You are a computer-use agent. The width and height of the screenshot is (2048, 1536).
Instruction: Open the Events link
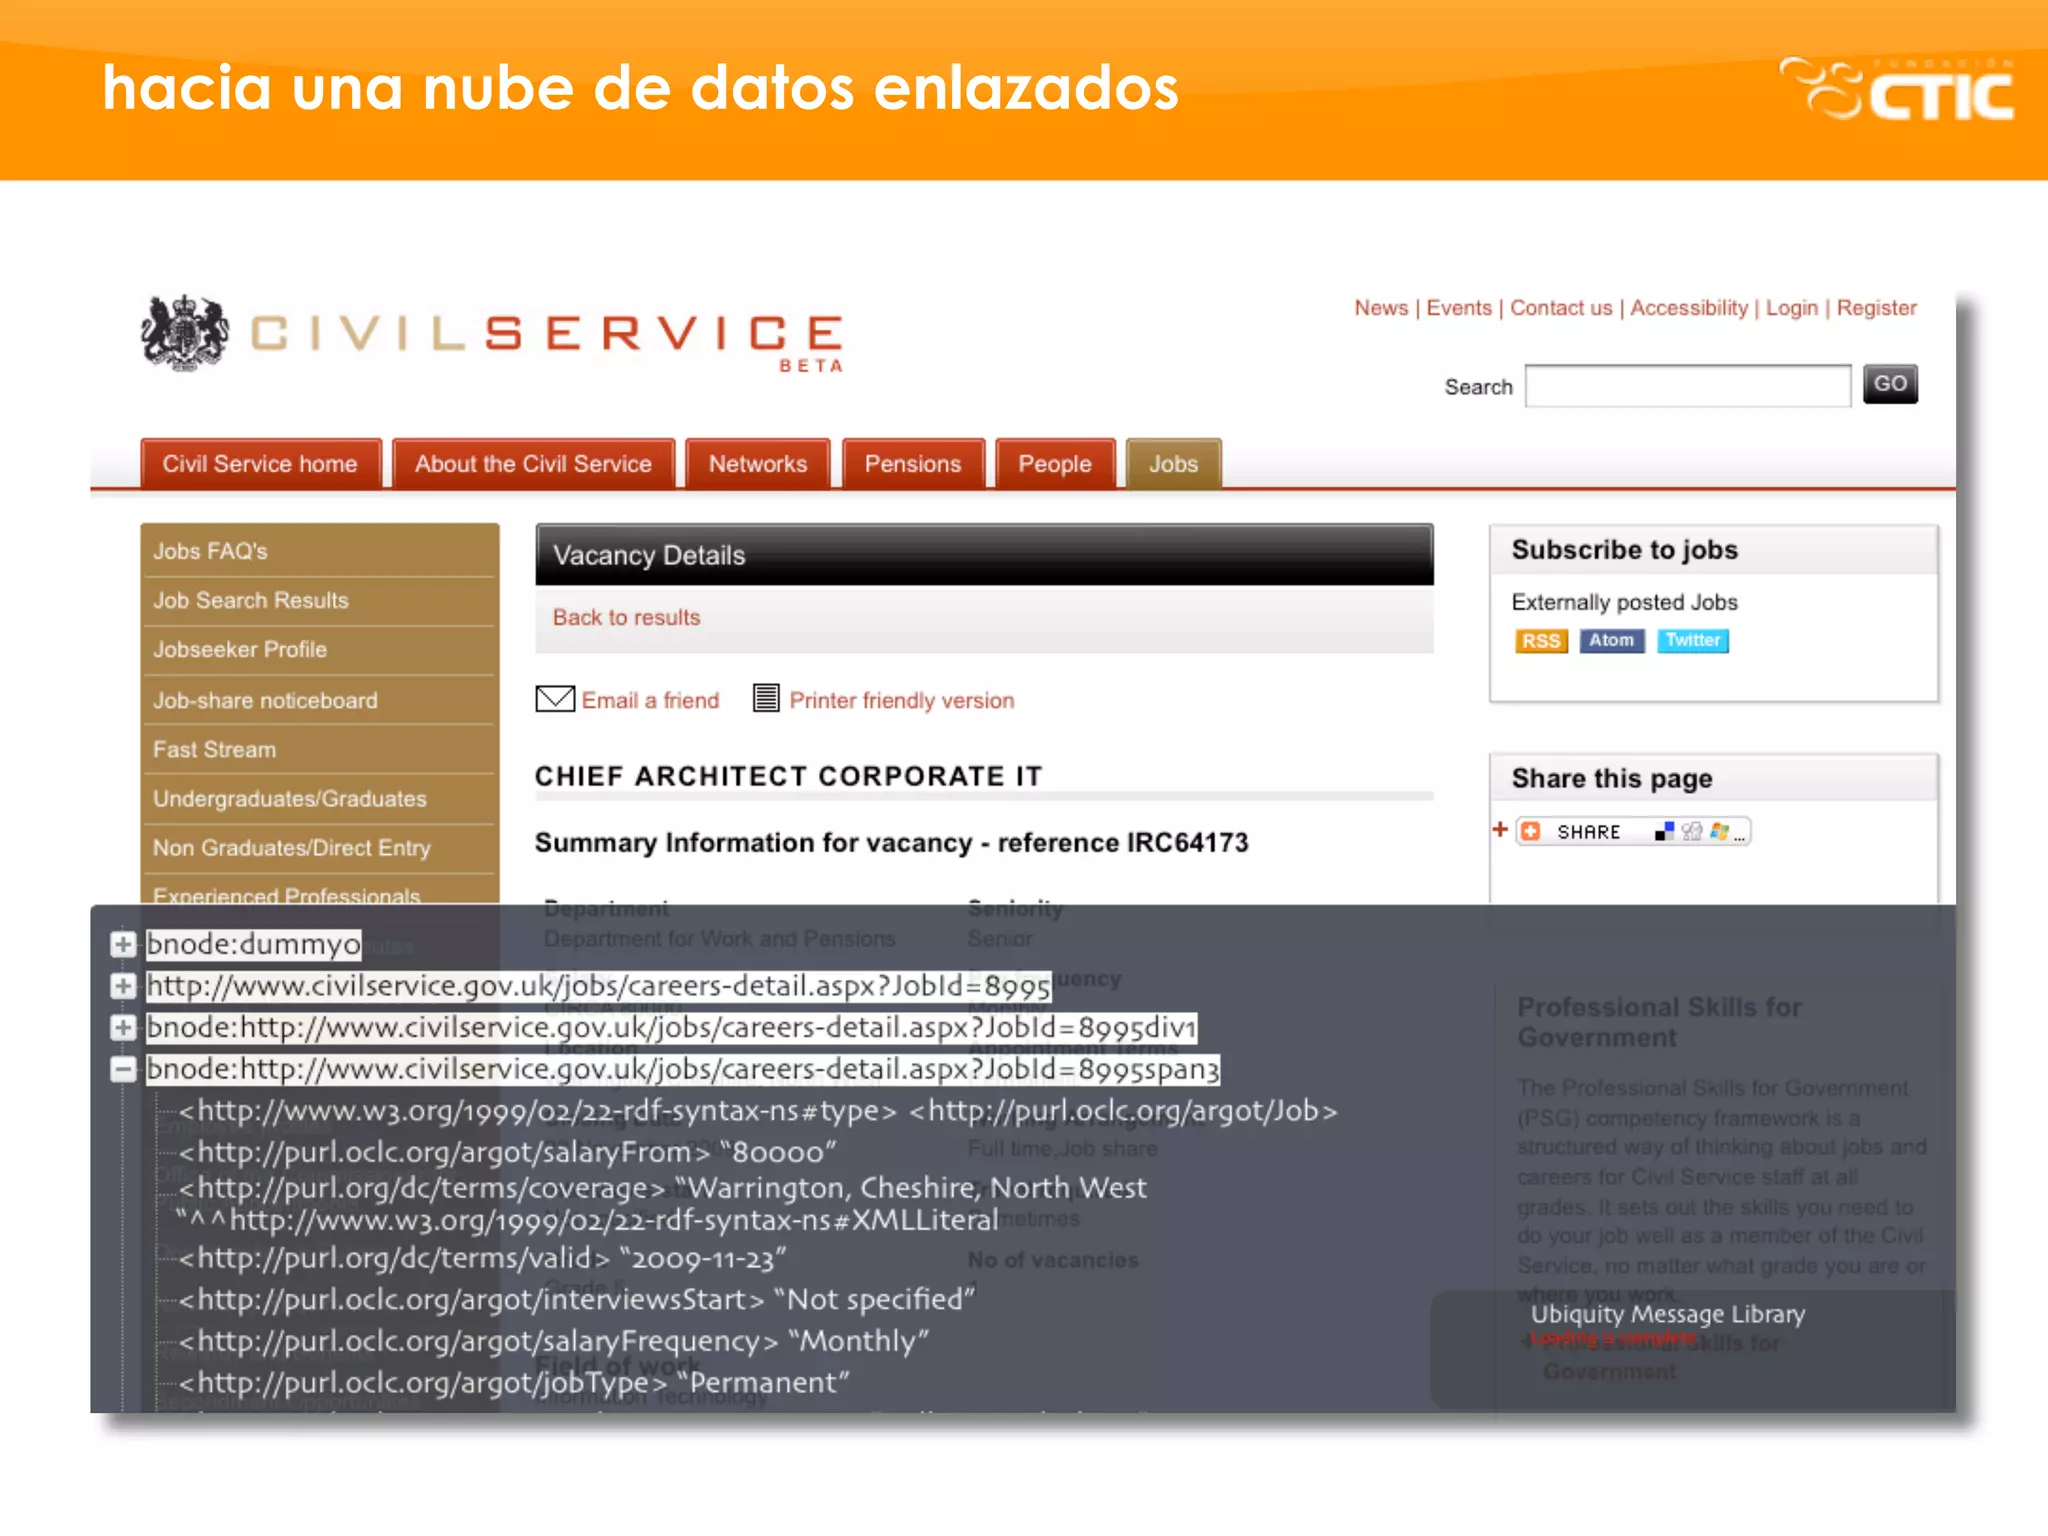tap(1459, 308)
